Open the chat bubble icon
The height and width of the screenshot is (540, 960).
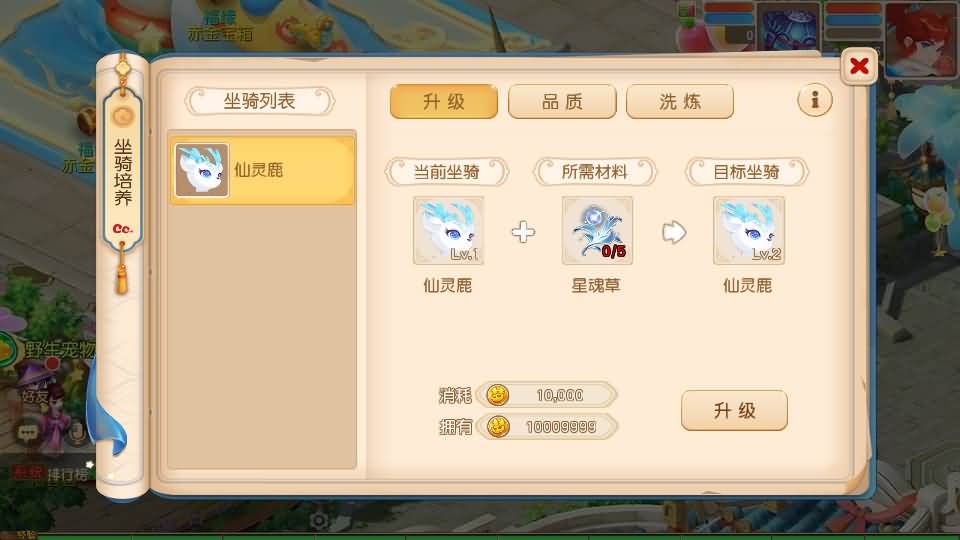(x=28, y=432)
